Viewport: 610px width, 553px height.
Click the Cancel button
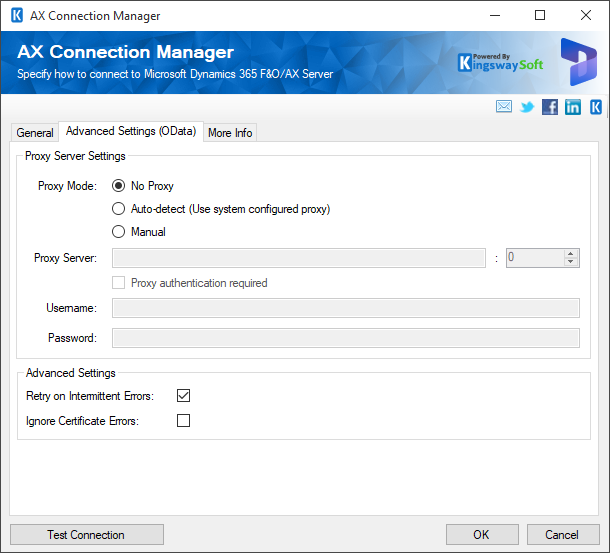[x=563, y=535]
